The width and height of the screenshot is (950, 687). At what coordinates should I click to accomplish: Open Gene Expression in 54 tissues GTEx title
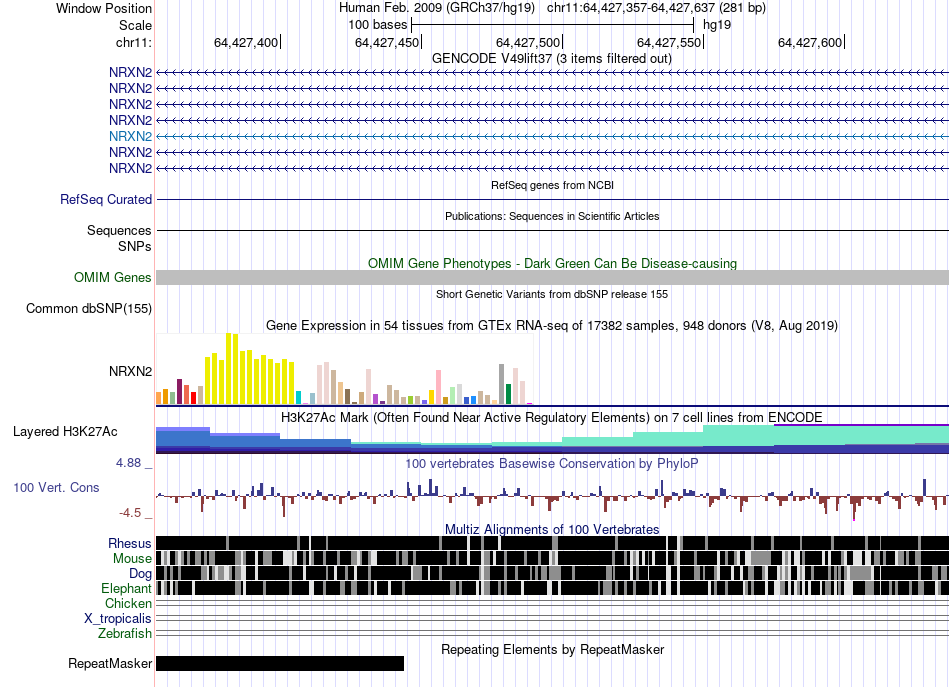click(x=552, y=326)
